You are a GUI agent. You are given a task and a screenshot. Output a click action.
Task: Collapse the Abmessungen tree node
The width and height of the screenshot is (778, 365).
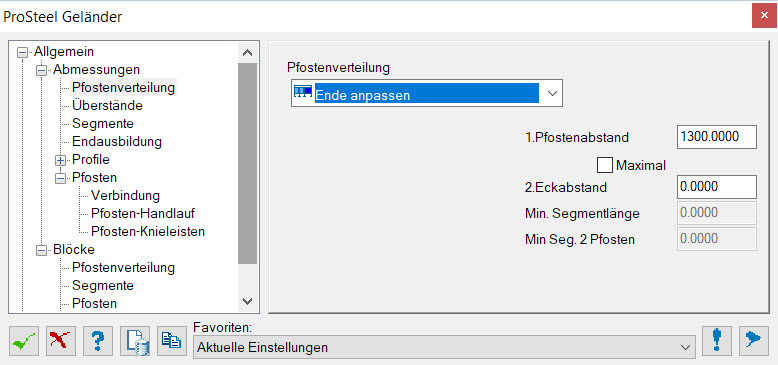(x=41, y=70)
